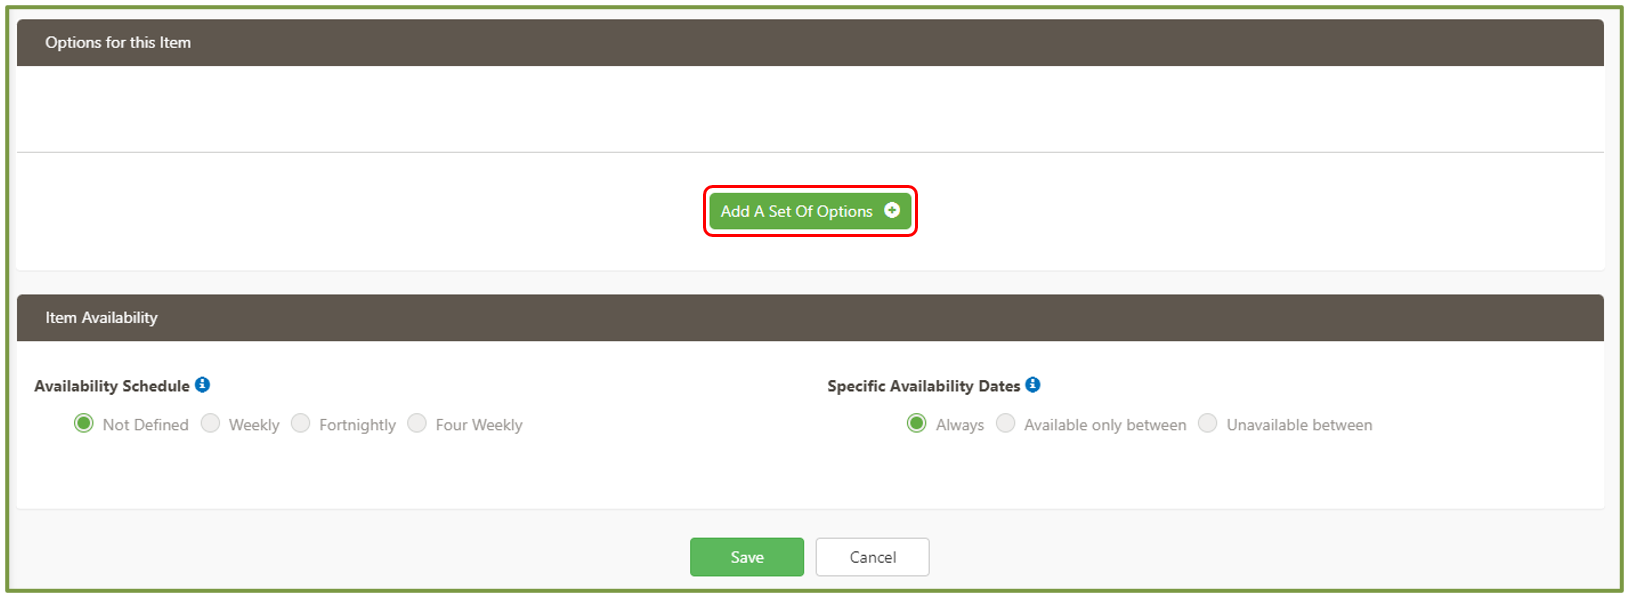Open the Specific Availability Dates info icon

pos(1033,385)
